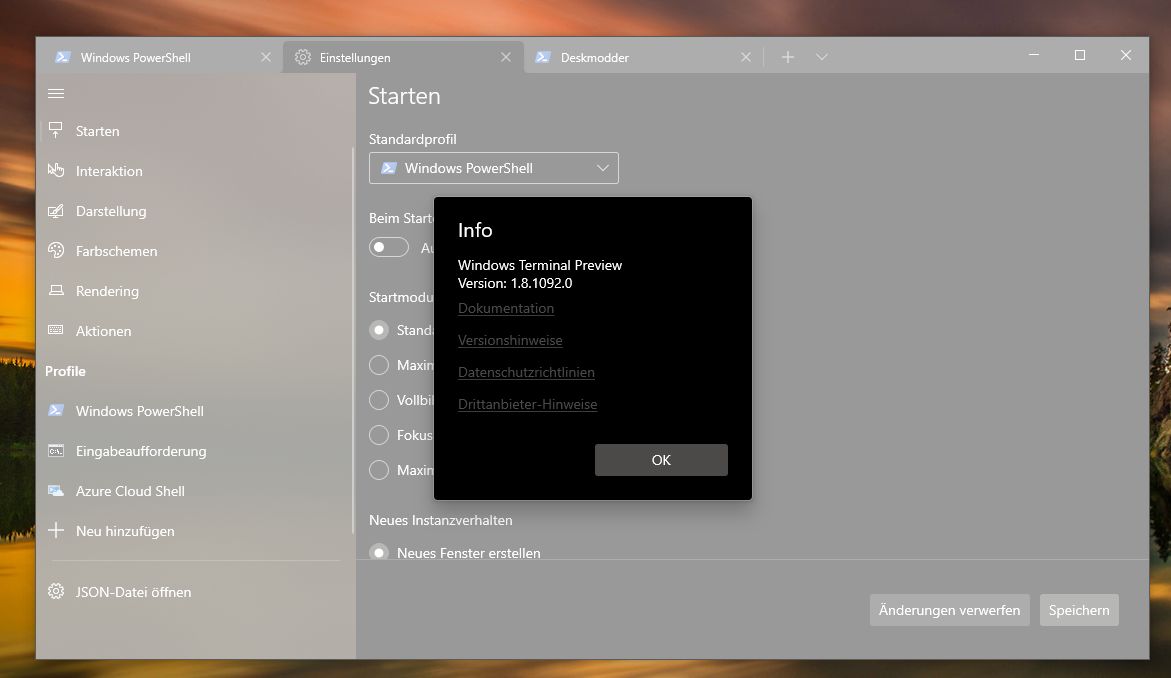Screen dimensions: 1171x678
Task: Minimize the Windows Terminal window
Action: (1034, 55)
